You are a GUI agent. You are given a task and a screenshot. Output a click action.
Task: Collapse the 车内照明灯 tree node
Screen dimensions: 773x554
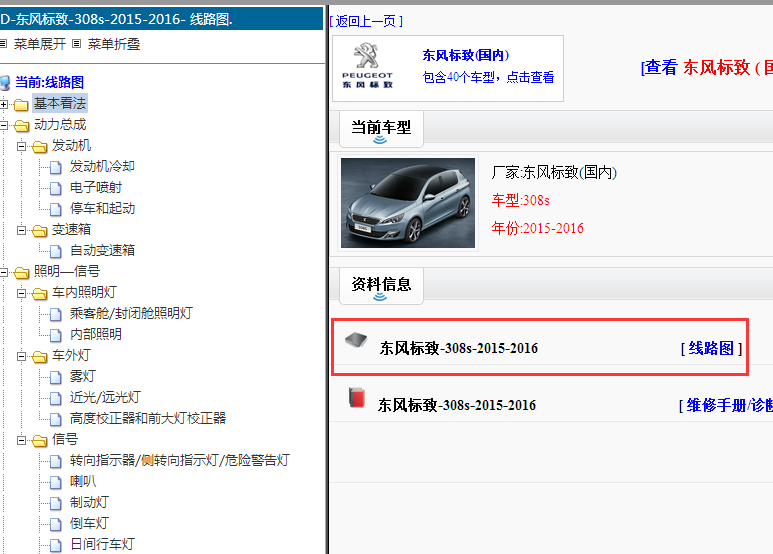click(x=21, y=293)
